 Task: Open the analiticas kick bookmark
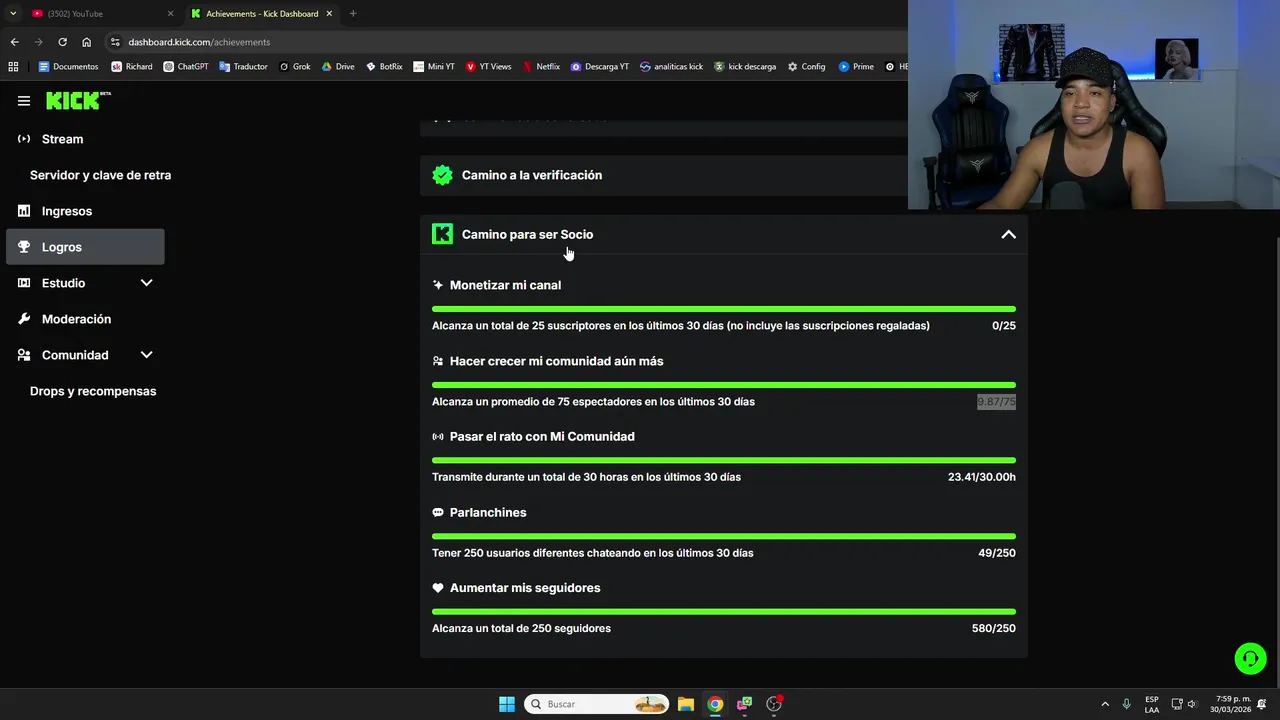pyautogui.click(x=671, y=67)
